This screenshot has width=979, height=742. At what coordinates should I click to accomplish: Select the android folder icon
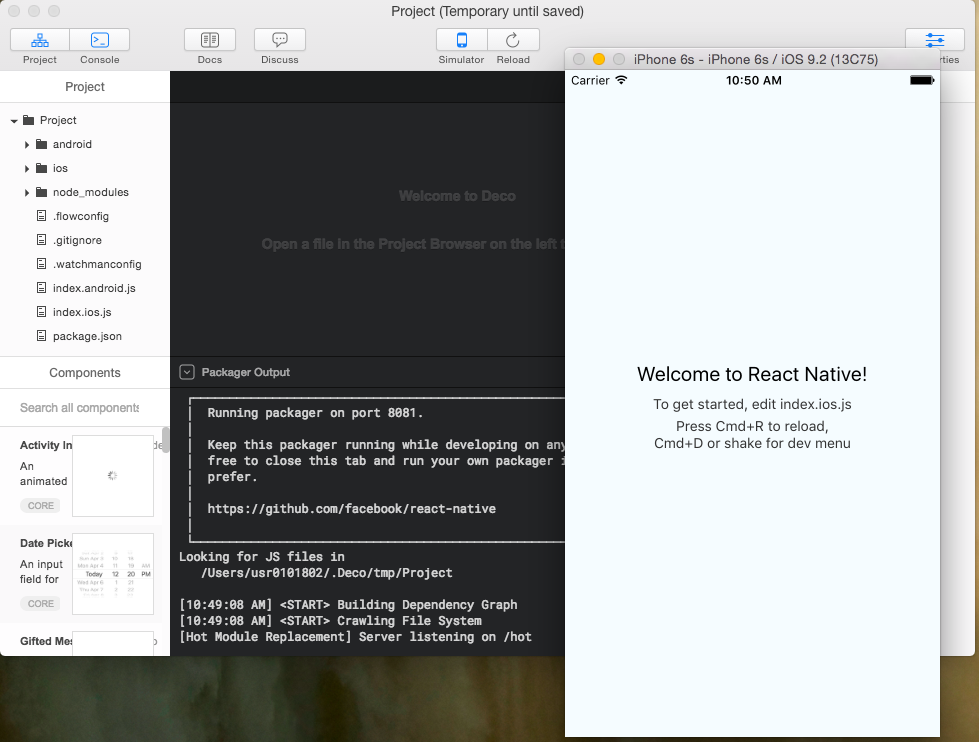pyautogui.click(x=42, y=144)
